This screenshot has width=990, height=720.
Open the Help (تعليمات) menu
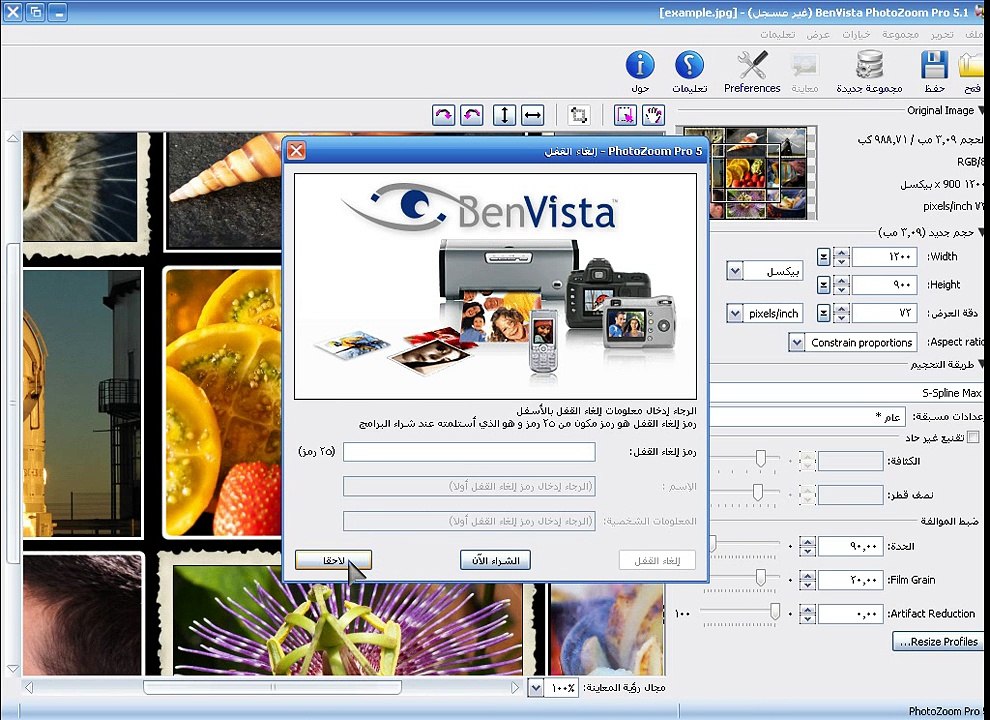(777, 34)
